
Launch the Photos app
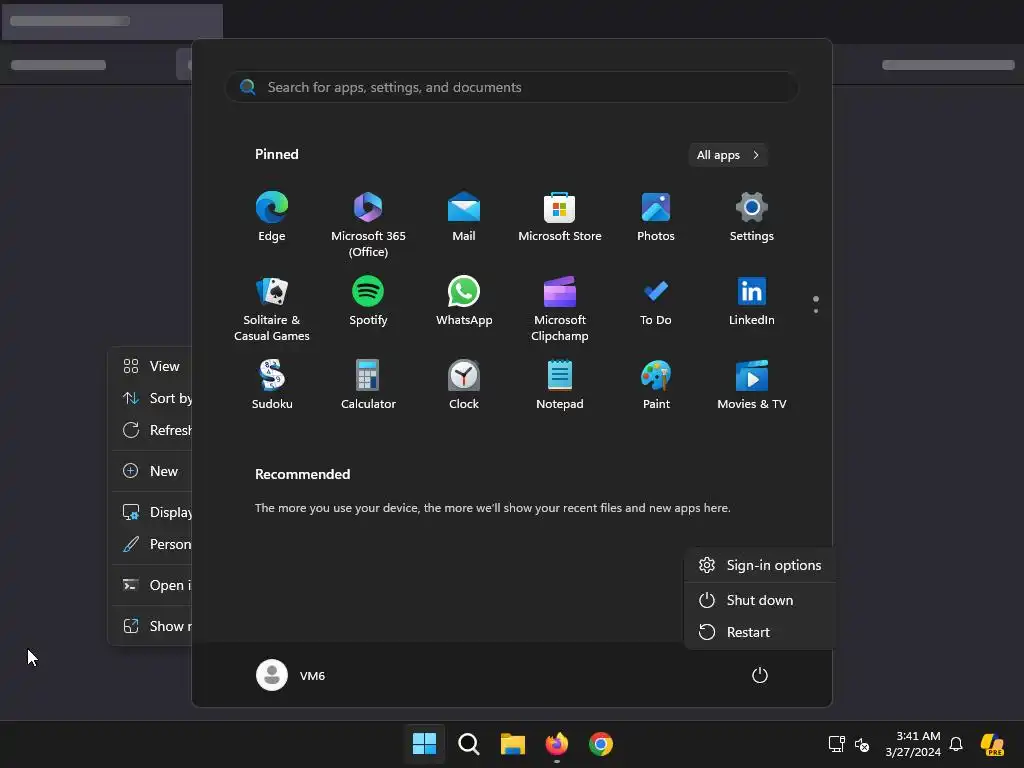coord(656,217)
